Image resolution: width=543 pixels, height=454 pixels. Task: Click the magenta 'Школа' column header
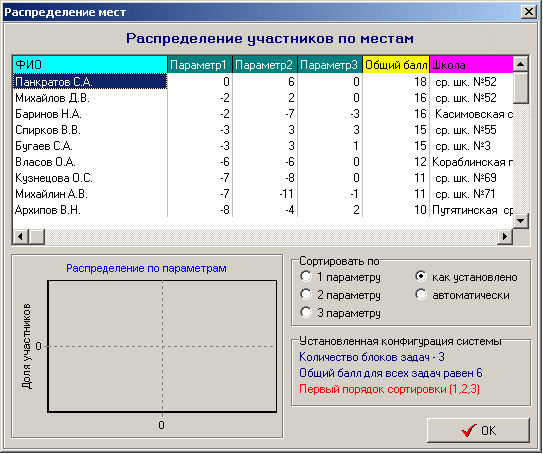point(471,65)
